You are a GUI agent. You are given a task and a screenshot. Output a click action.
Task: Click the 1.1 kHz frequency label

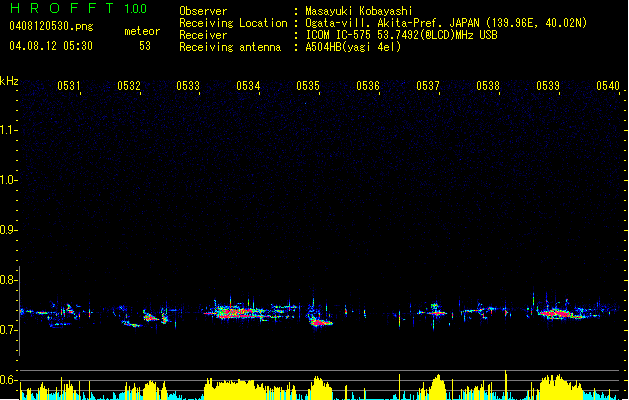(8, 130)
